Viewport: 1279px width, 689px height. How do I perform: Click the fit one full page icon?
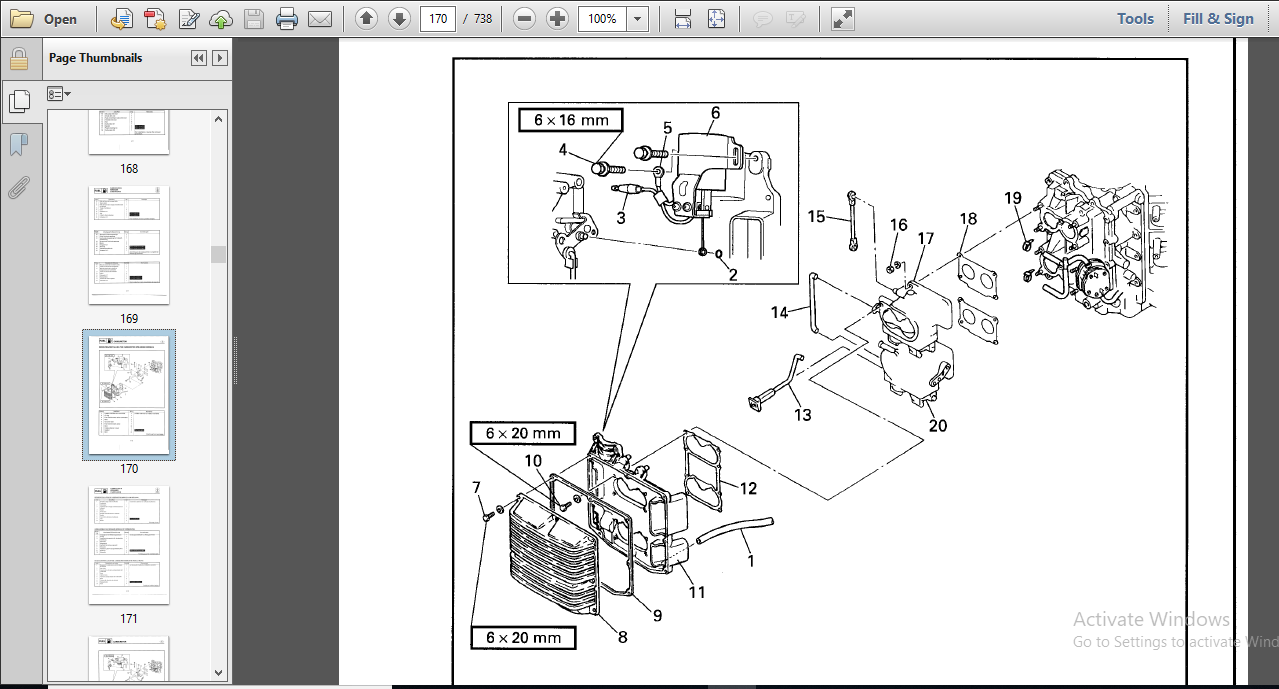pyautogui.click(x=716, y=19)
